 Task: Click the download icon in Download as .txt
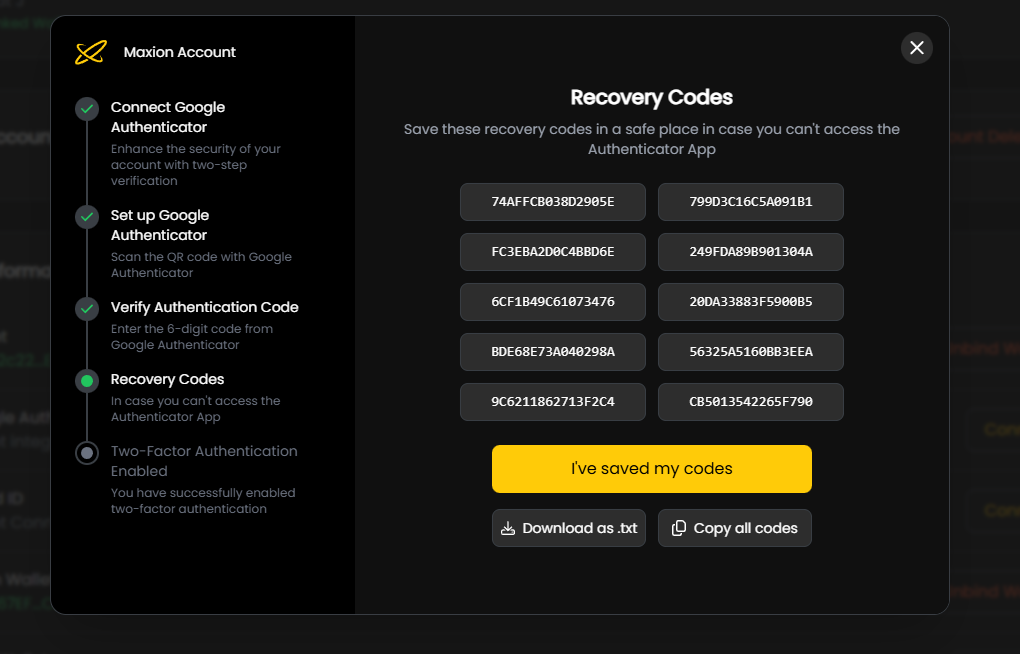click(x=508, y=528)
